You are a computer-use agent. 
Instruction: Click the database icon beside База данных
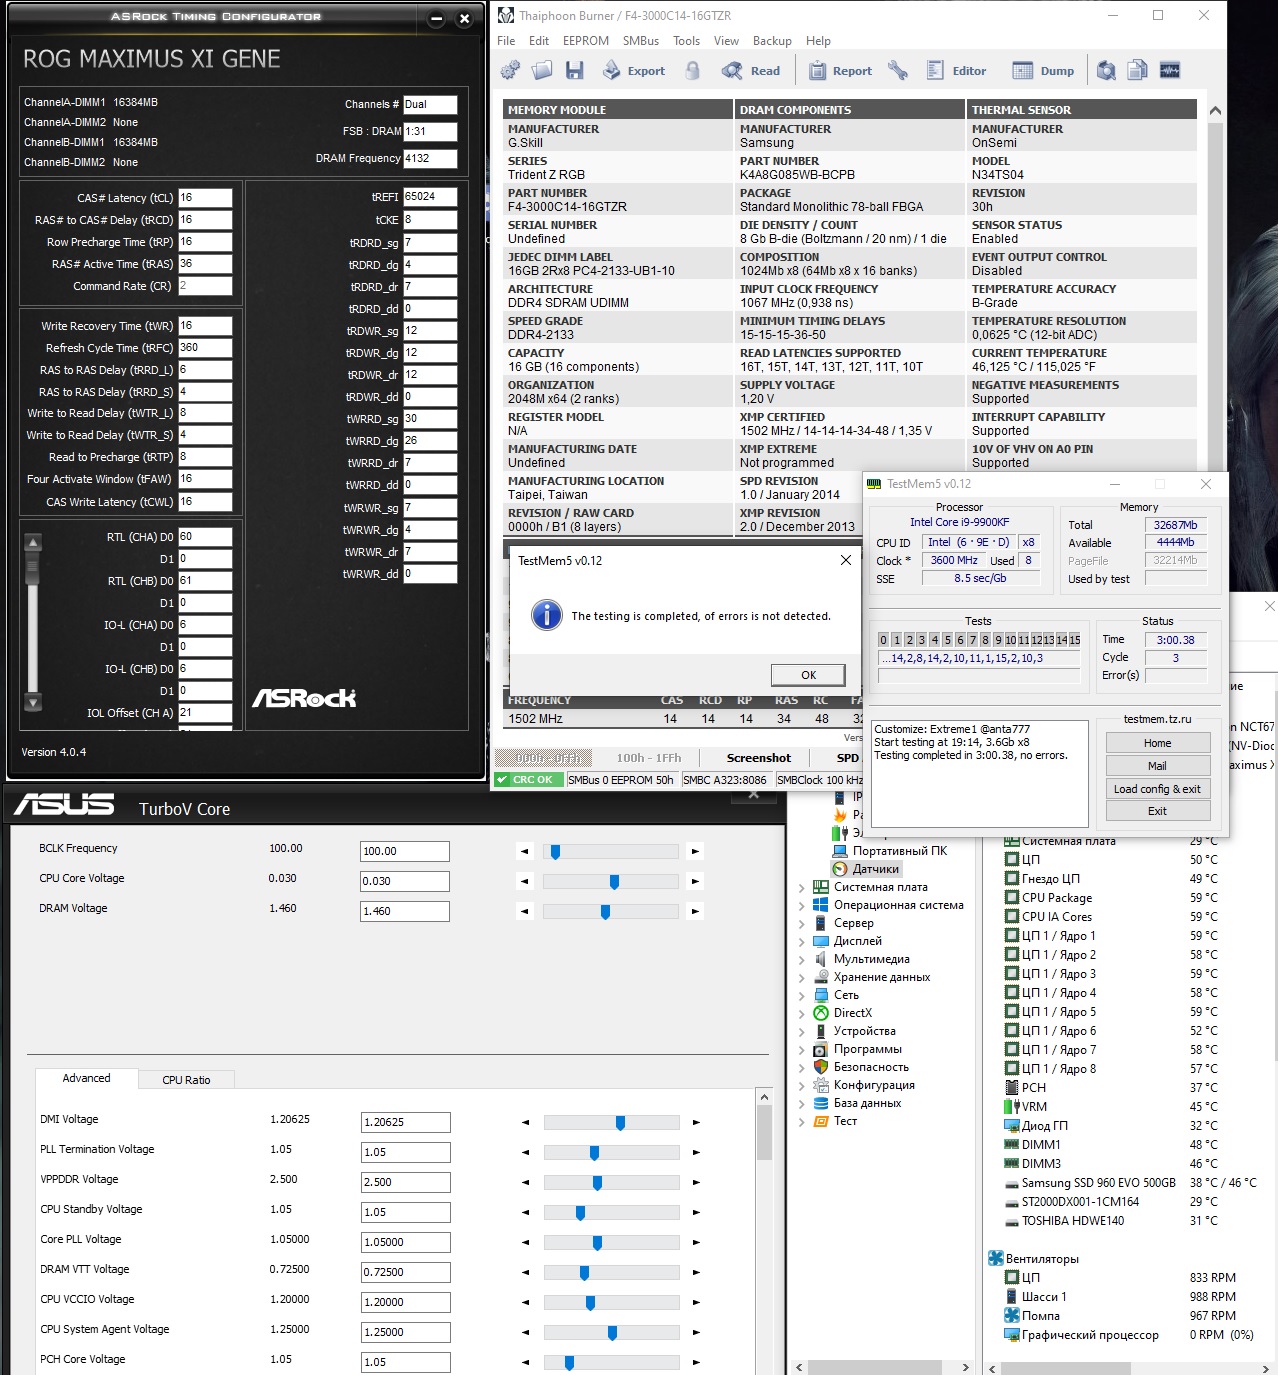[x=821, y=1103]
